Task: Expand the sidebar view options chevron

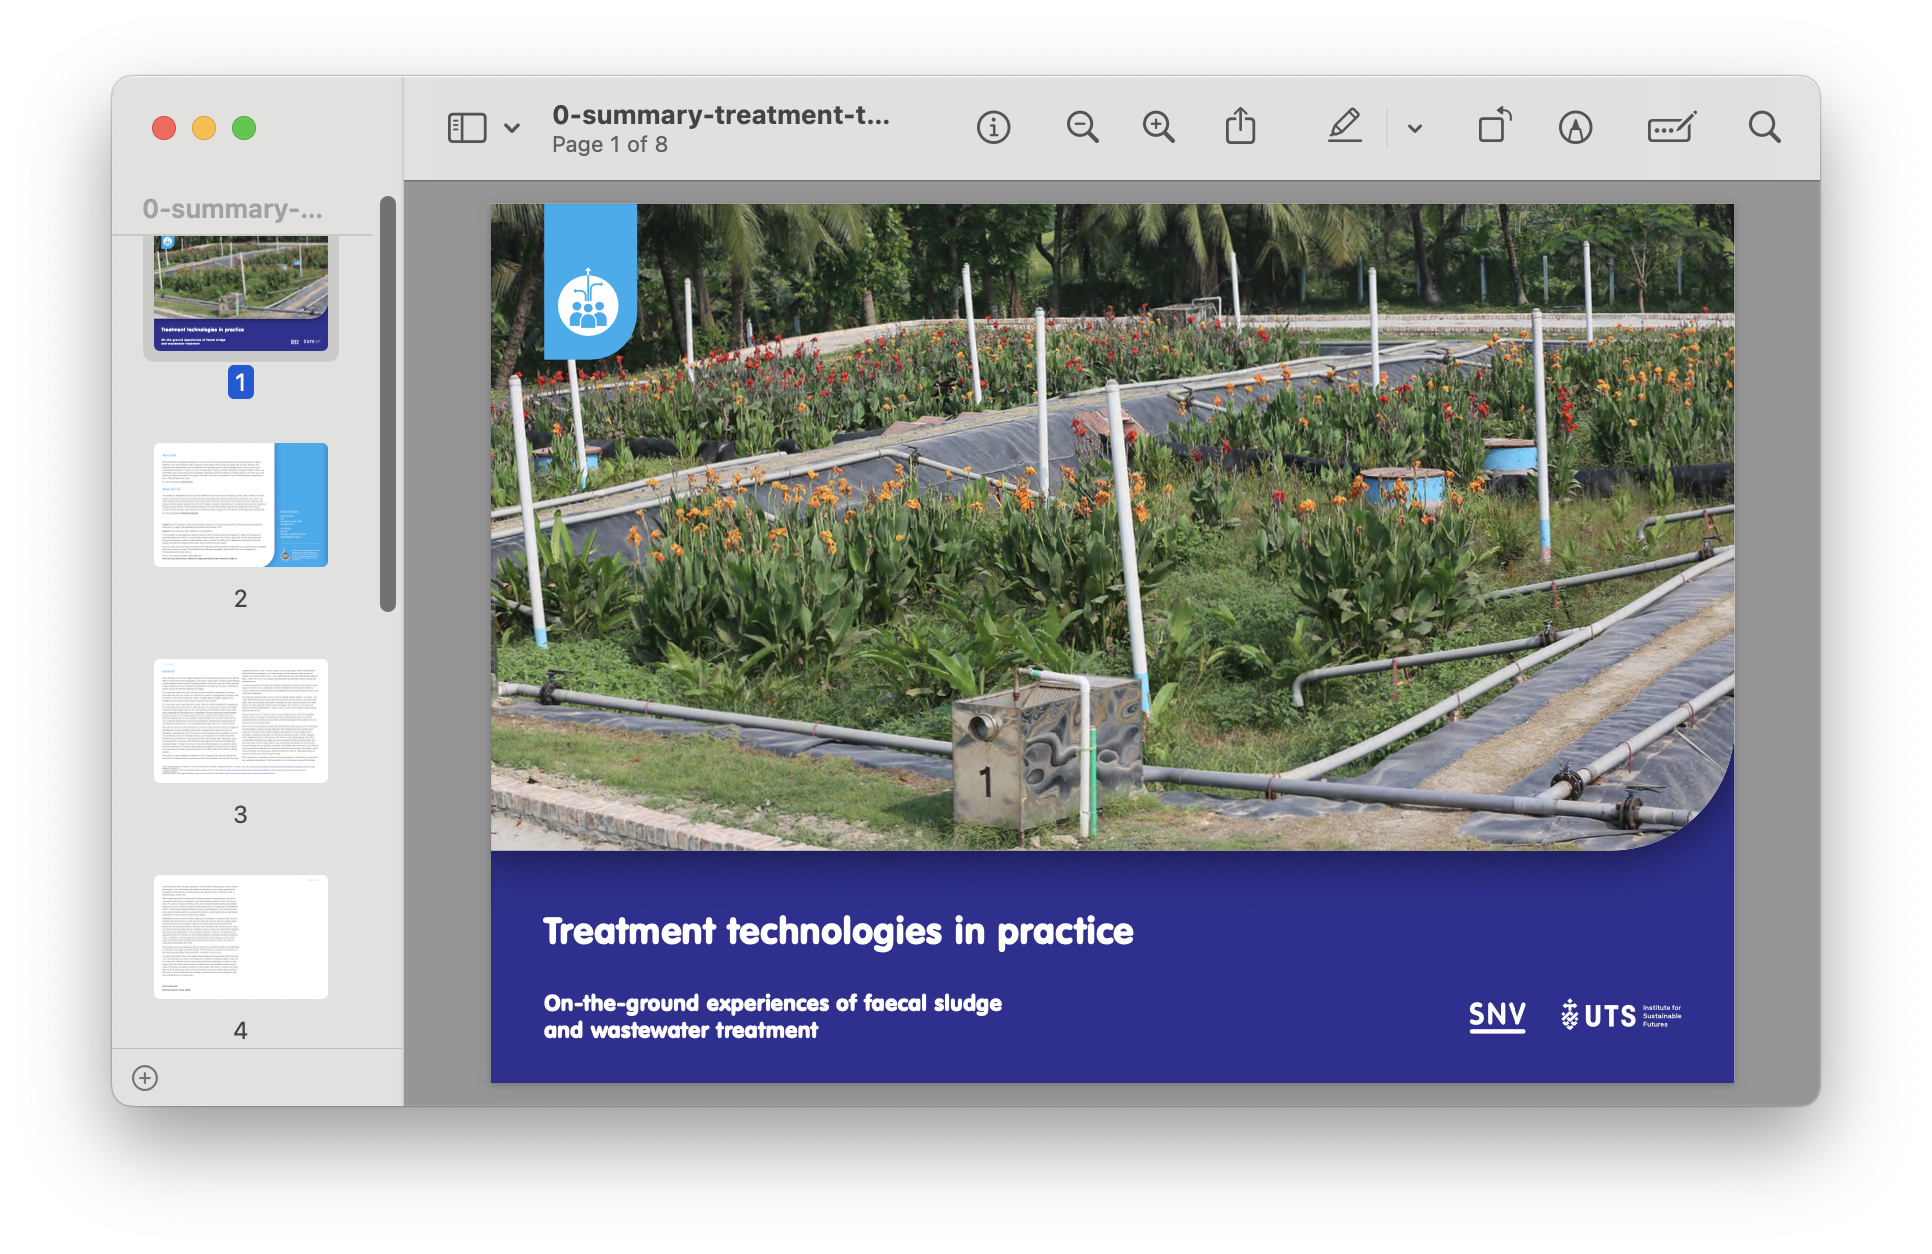Action: point(512,128)
